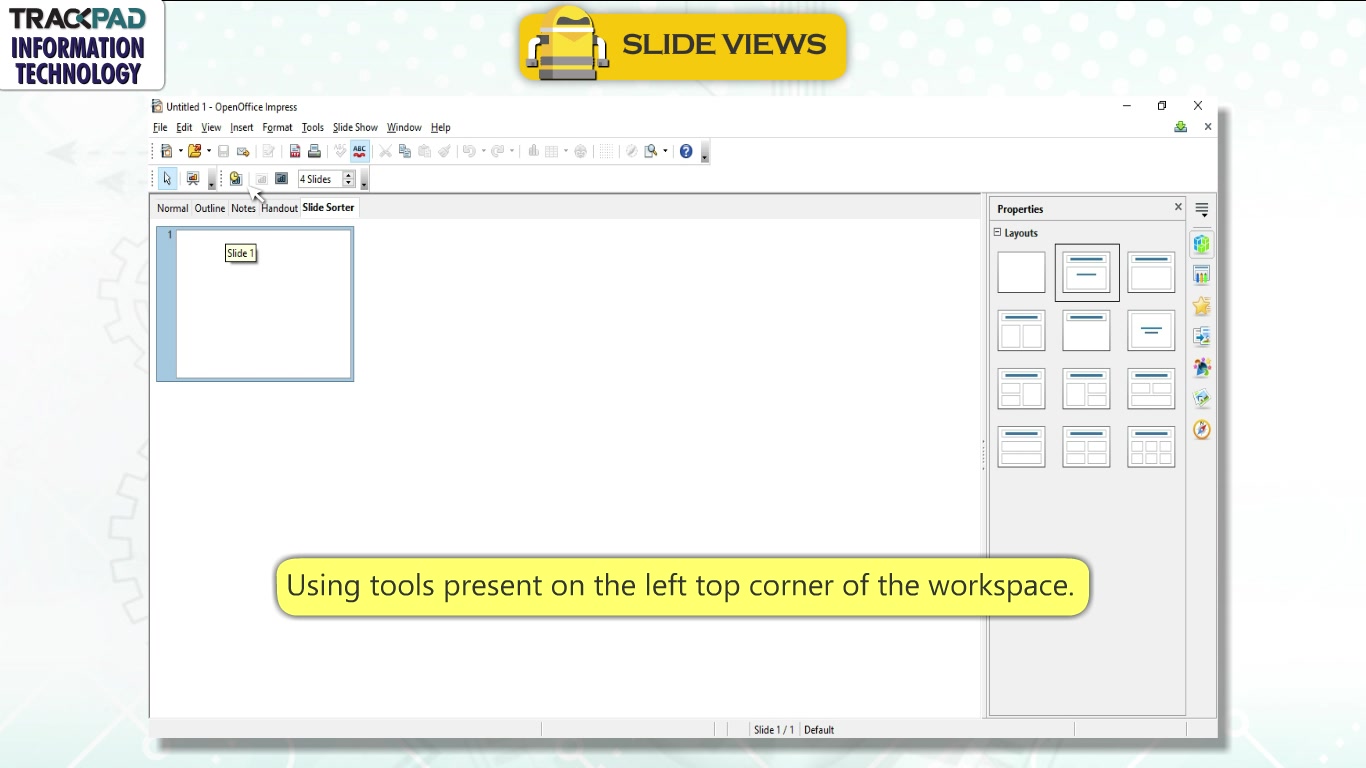Click the Cut scissors icon

385,151
